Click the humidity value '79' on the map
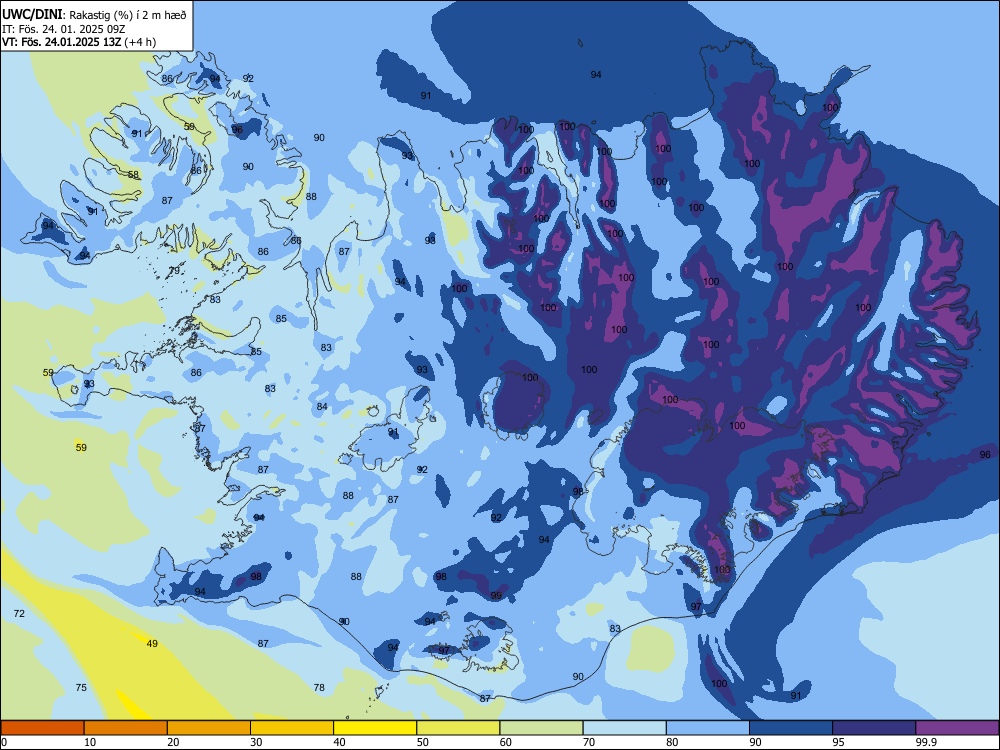The image size is (1000, 750). [x=174, y=271]
